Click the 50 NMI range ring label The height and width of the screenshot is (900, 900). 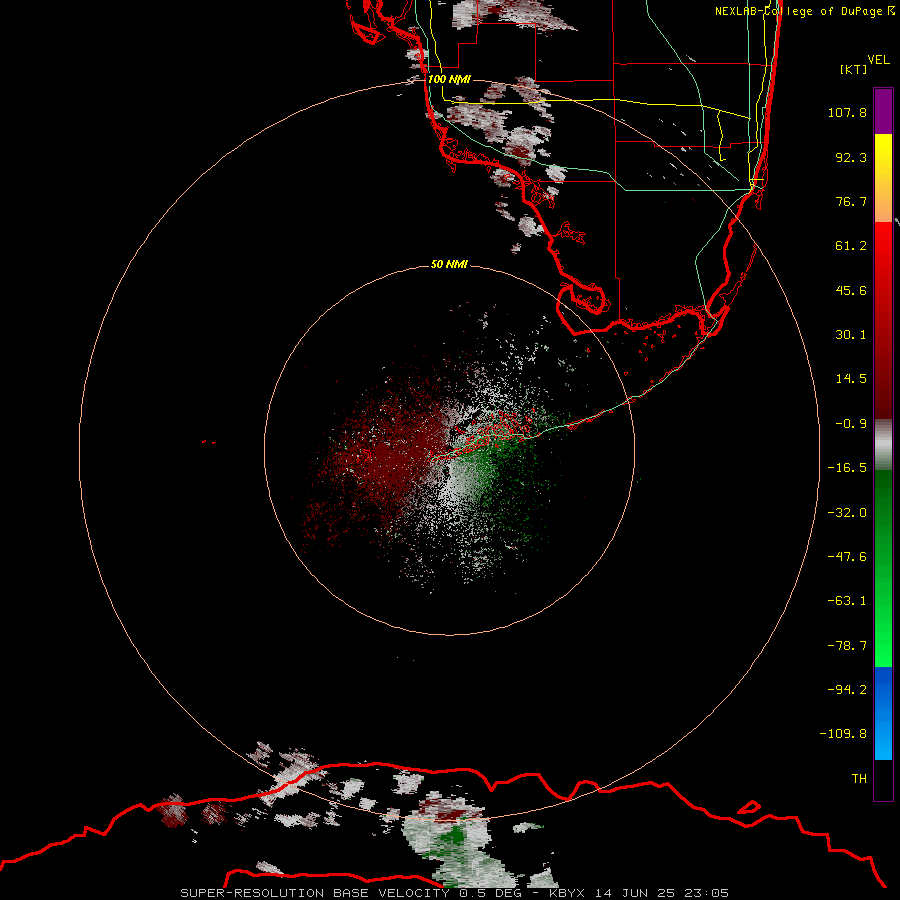[449, 264]
